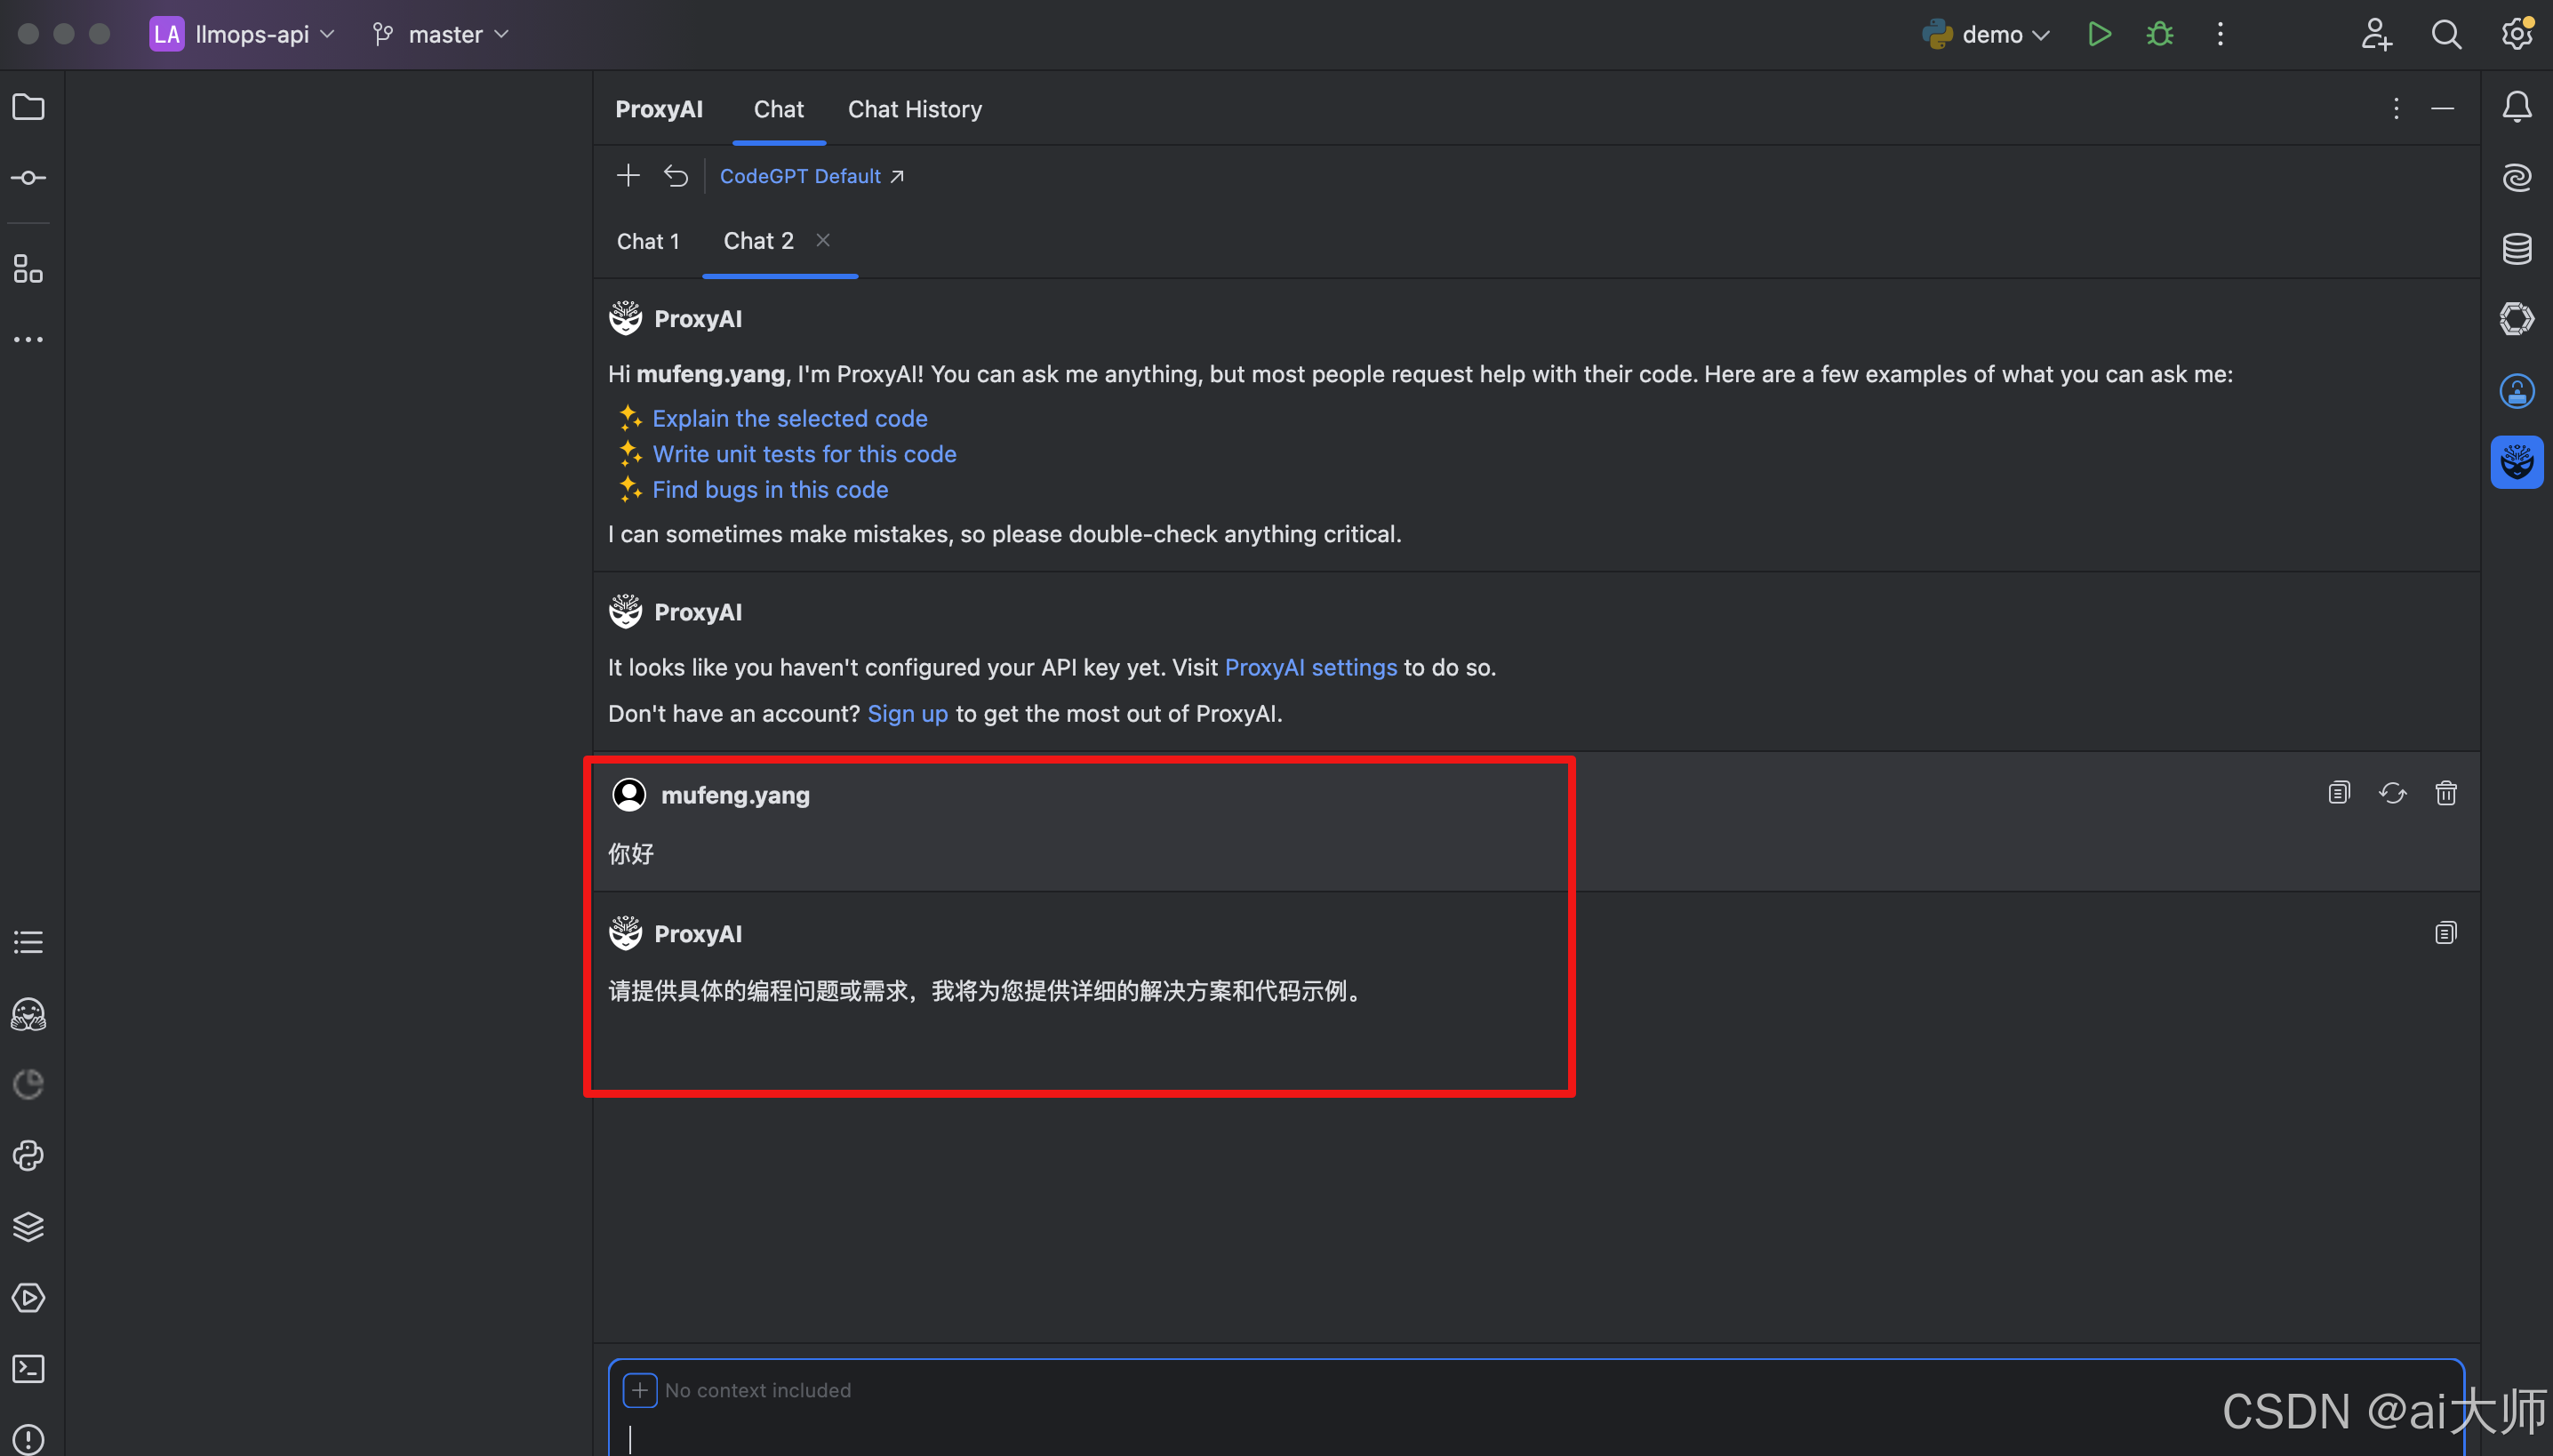
Task: Open the ProxyAI settings link
Action: point(1310,667)
